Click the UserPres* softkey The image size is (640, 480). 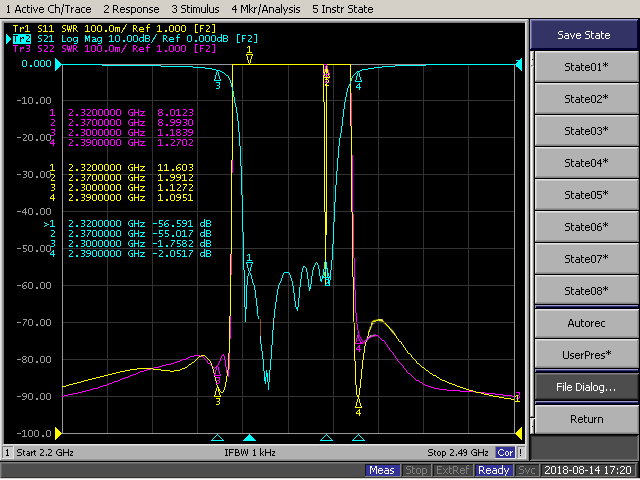tap(586, 355)
